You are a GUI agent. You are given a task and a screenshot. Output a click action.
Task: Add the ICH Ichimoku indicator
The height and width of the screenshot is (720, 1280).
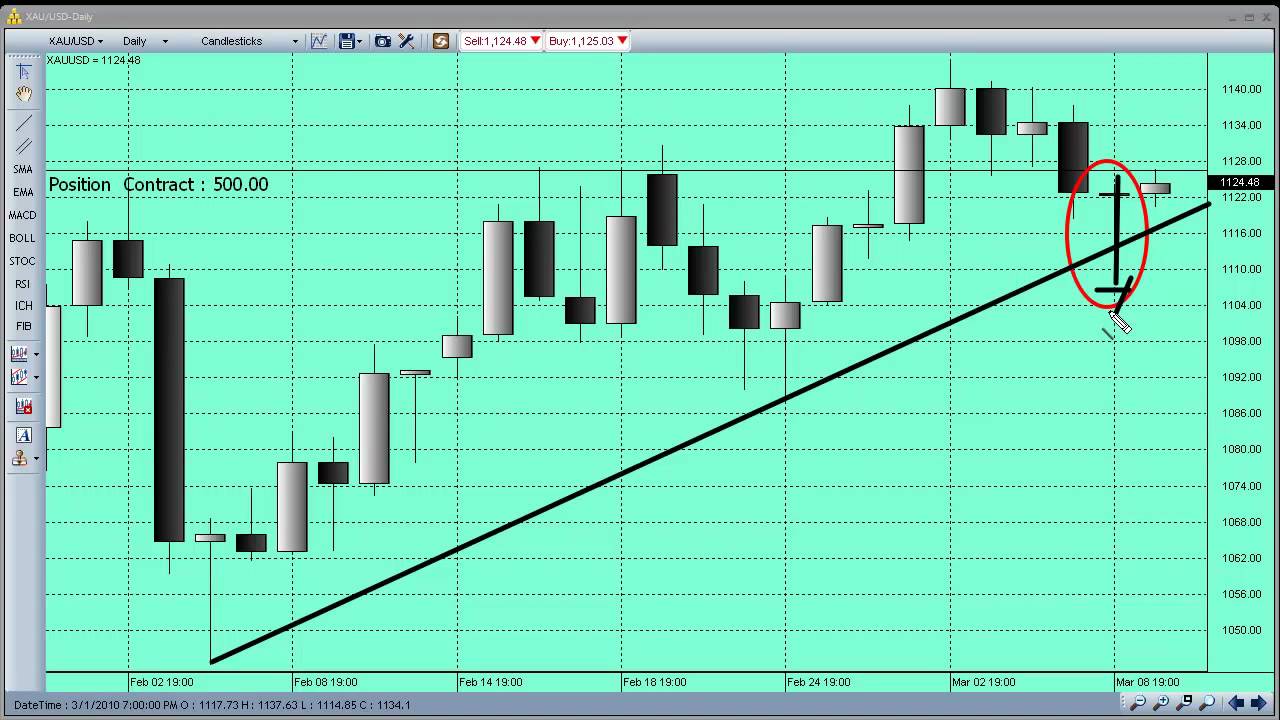tap(23, 306)
